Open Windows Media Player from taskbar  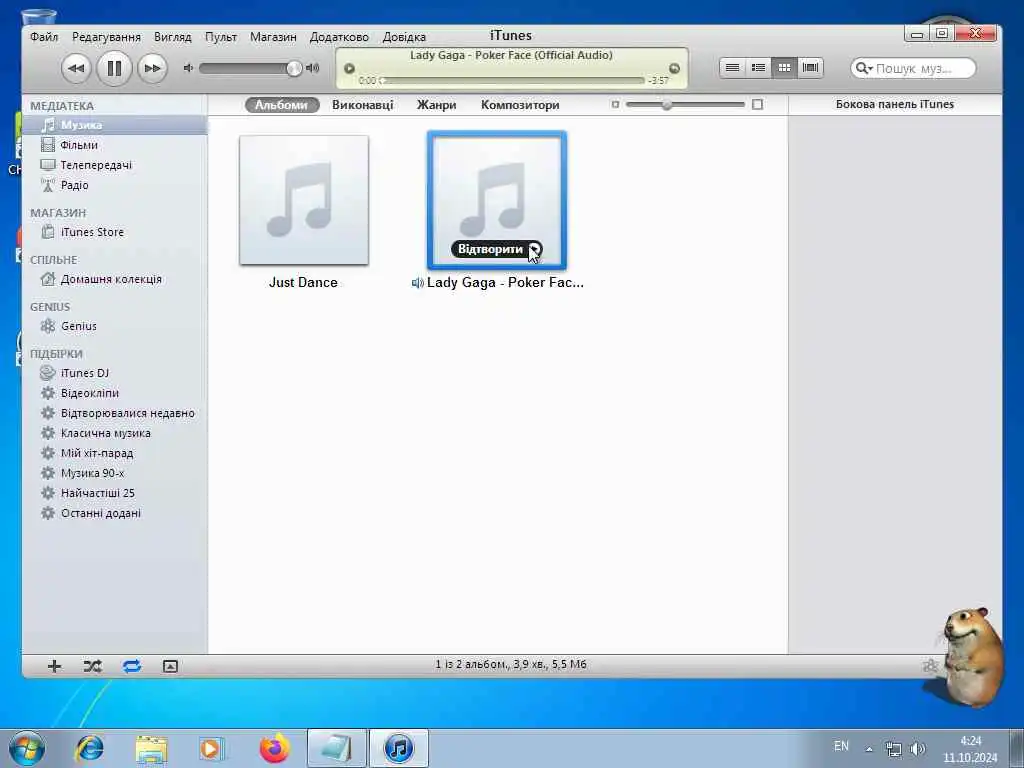coord(211,748)
